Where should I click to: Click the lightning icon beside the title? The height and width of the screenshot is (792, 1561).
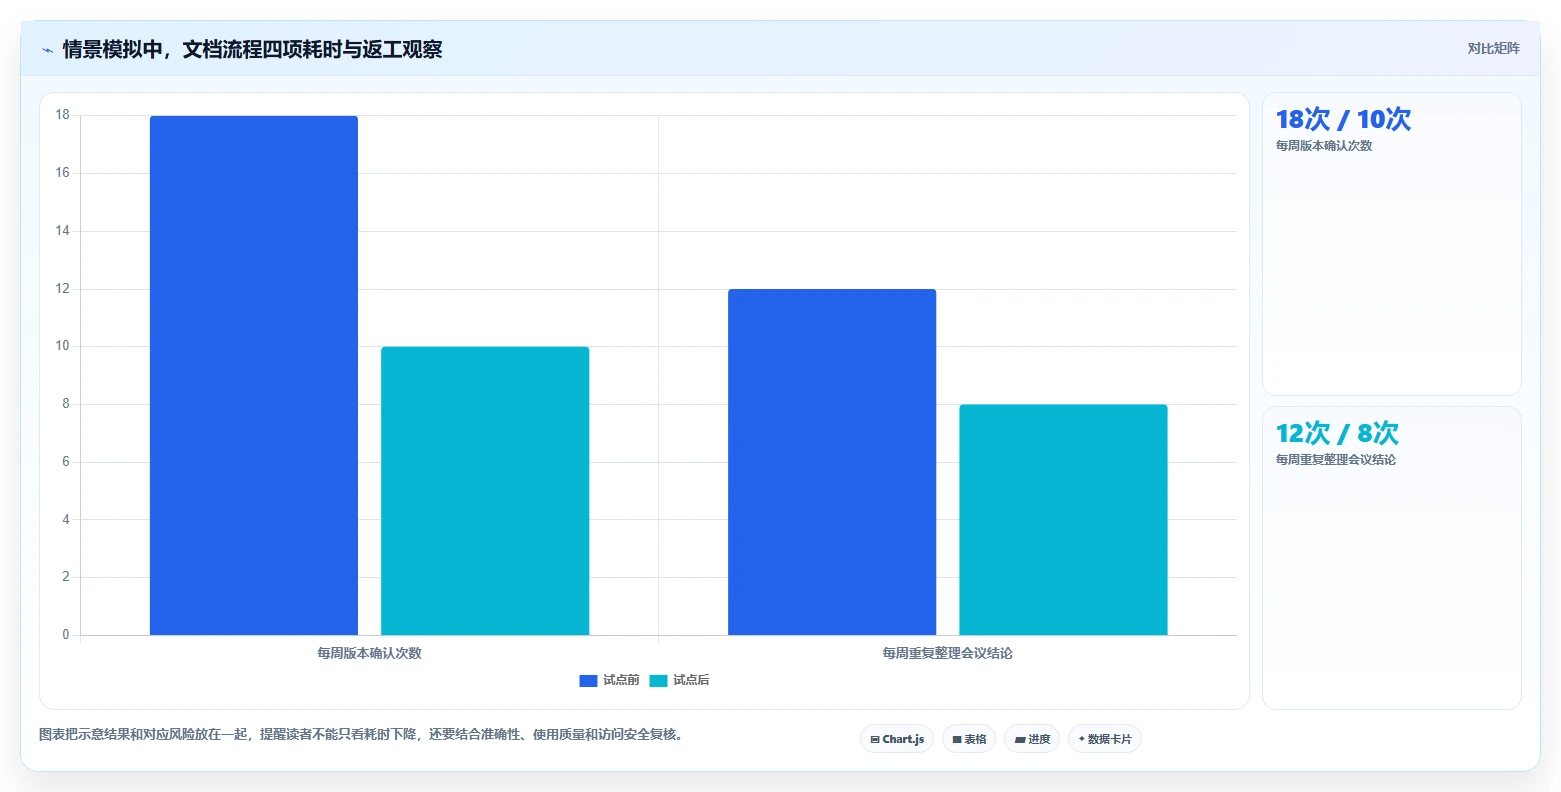[x=47, y=50]
